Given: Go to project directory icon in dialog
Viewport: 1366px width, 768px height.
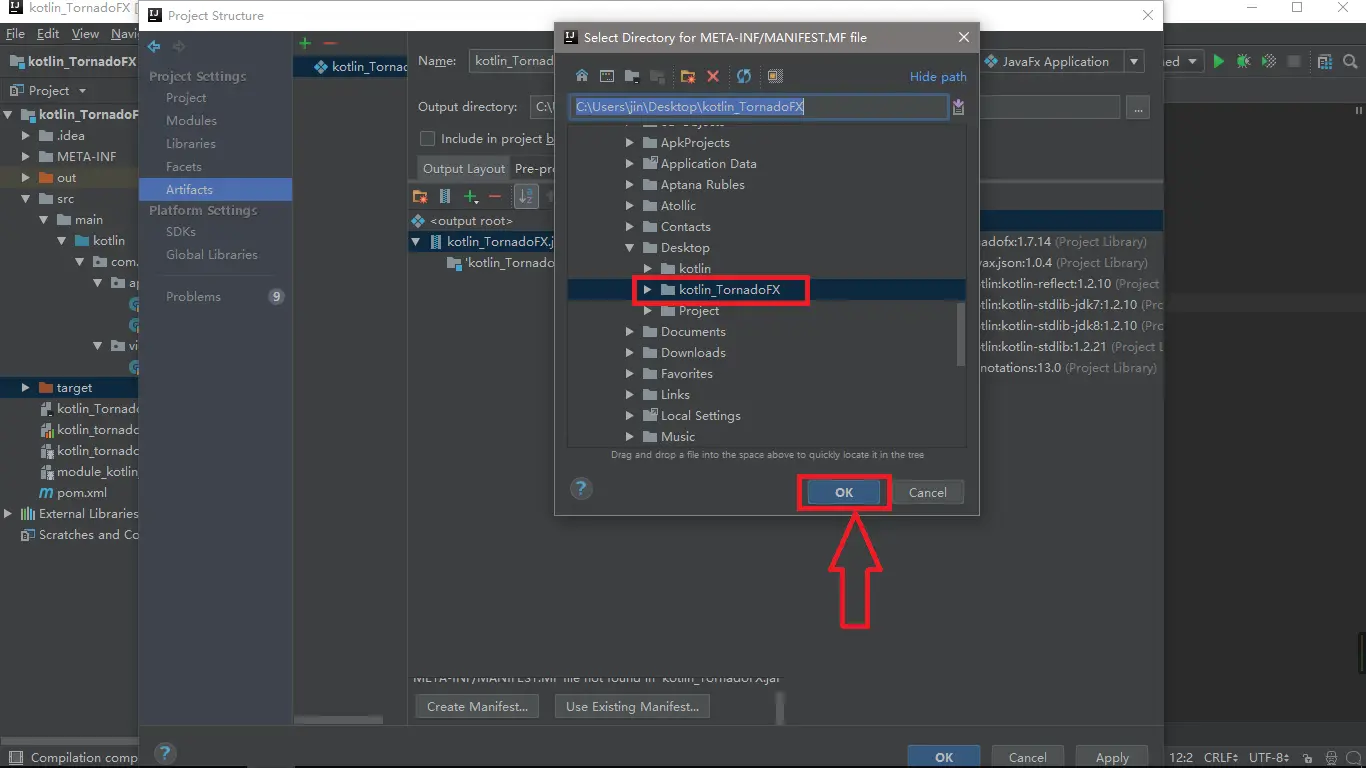Looking at the screenshot, I should (632, 76).
